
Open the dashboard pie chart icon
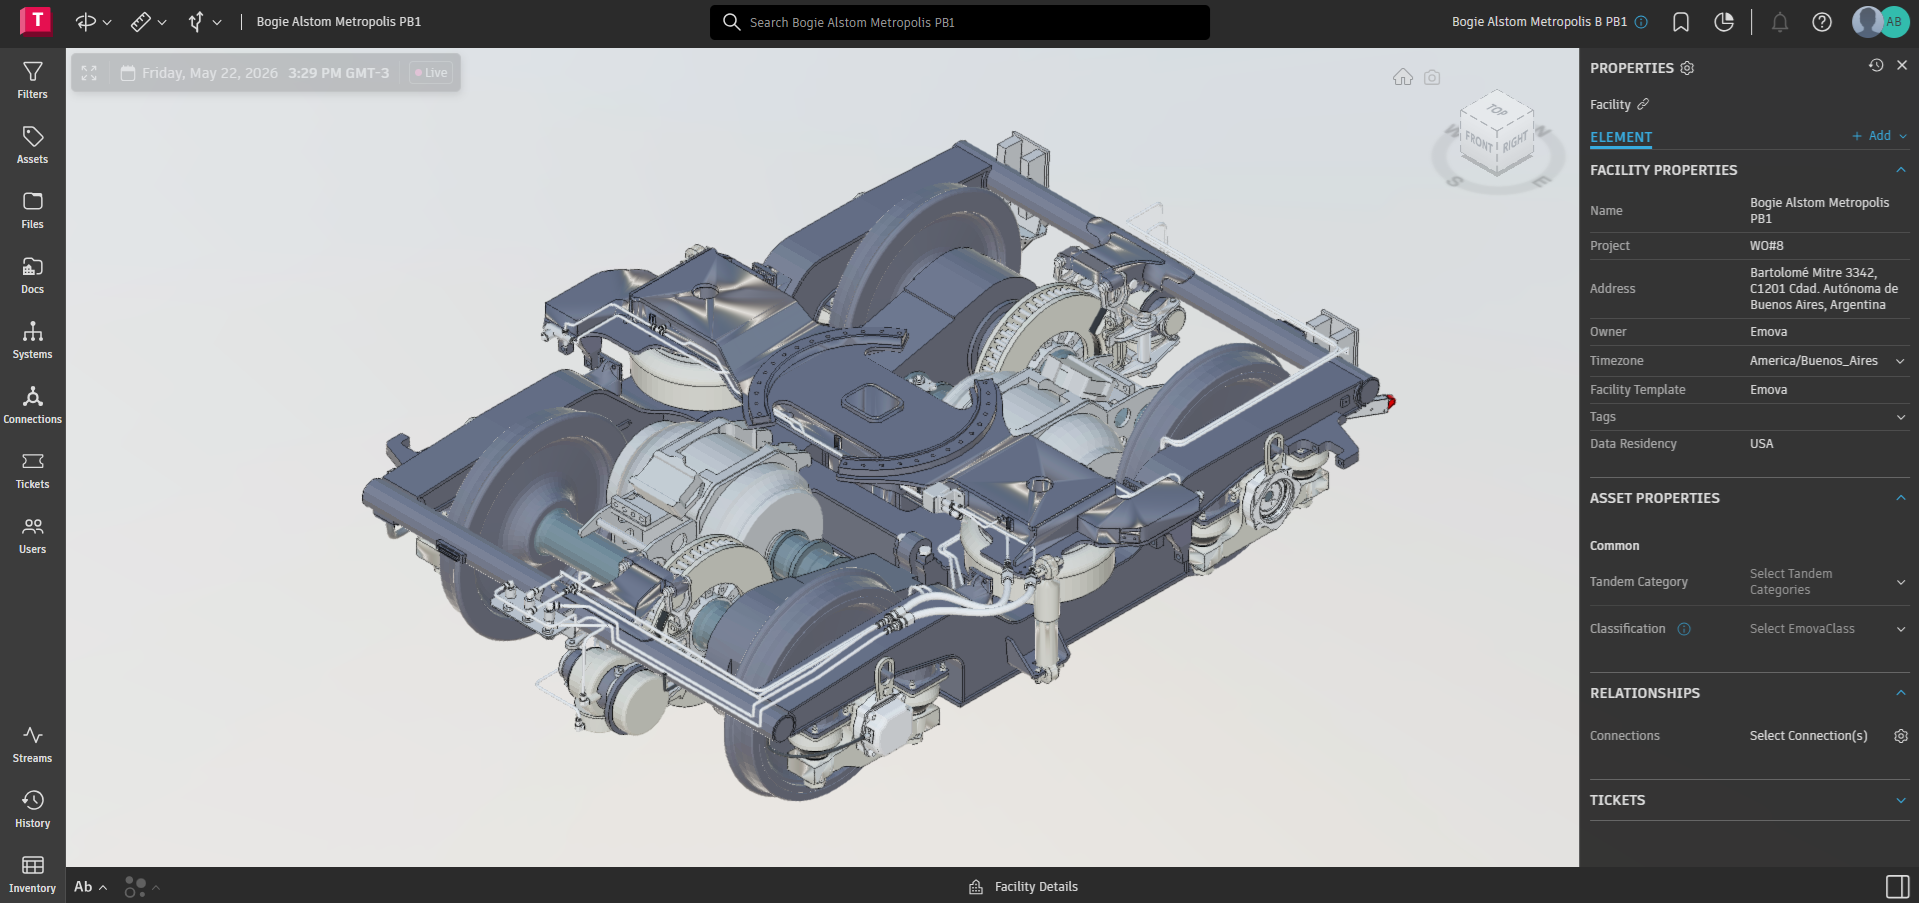pyautogui.click(x=1724, y=22)
